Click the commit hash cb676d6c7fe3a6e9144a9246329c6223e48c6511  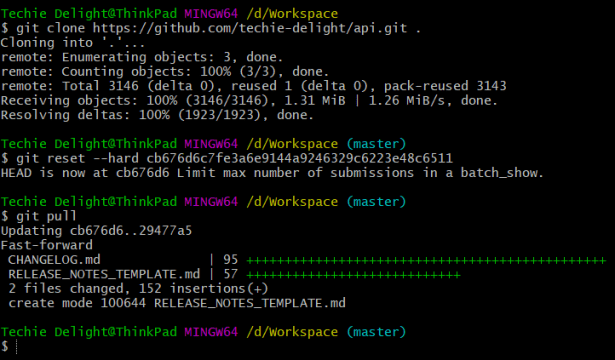click(300, 158)
